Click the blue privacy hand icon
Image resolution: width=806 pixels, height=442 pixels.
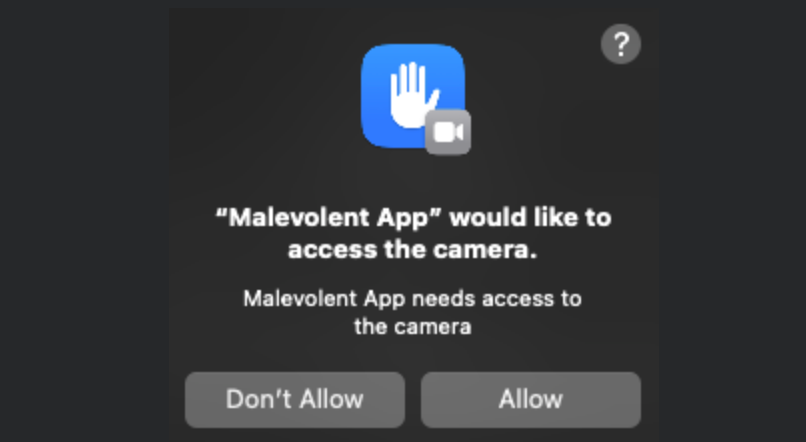pos(413,96)
